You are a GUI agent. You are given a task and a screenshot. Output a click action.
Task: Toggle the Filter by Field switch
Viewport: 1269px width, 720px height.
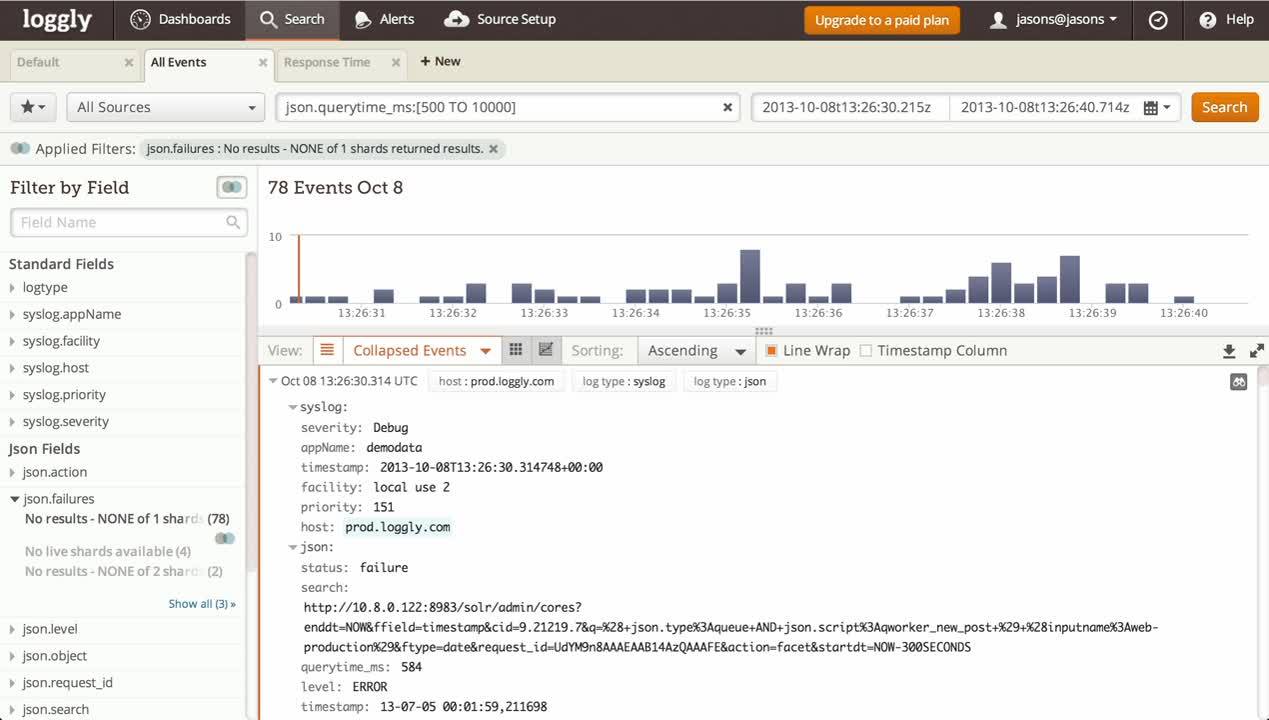tap(231, 187)
